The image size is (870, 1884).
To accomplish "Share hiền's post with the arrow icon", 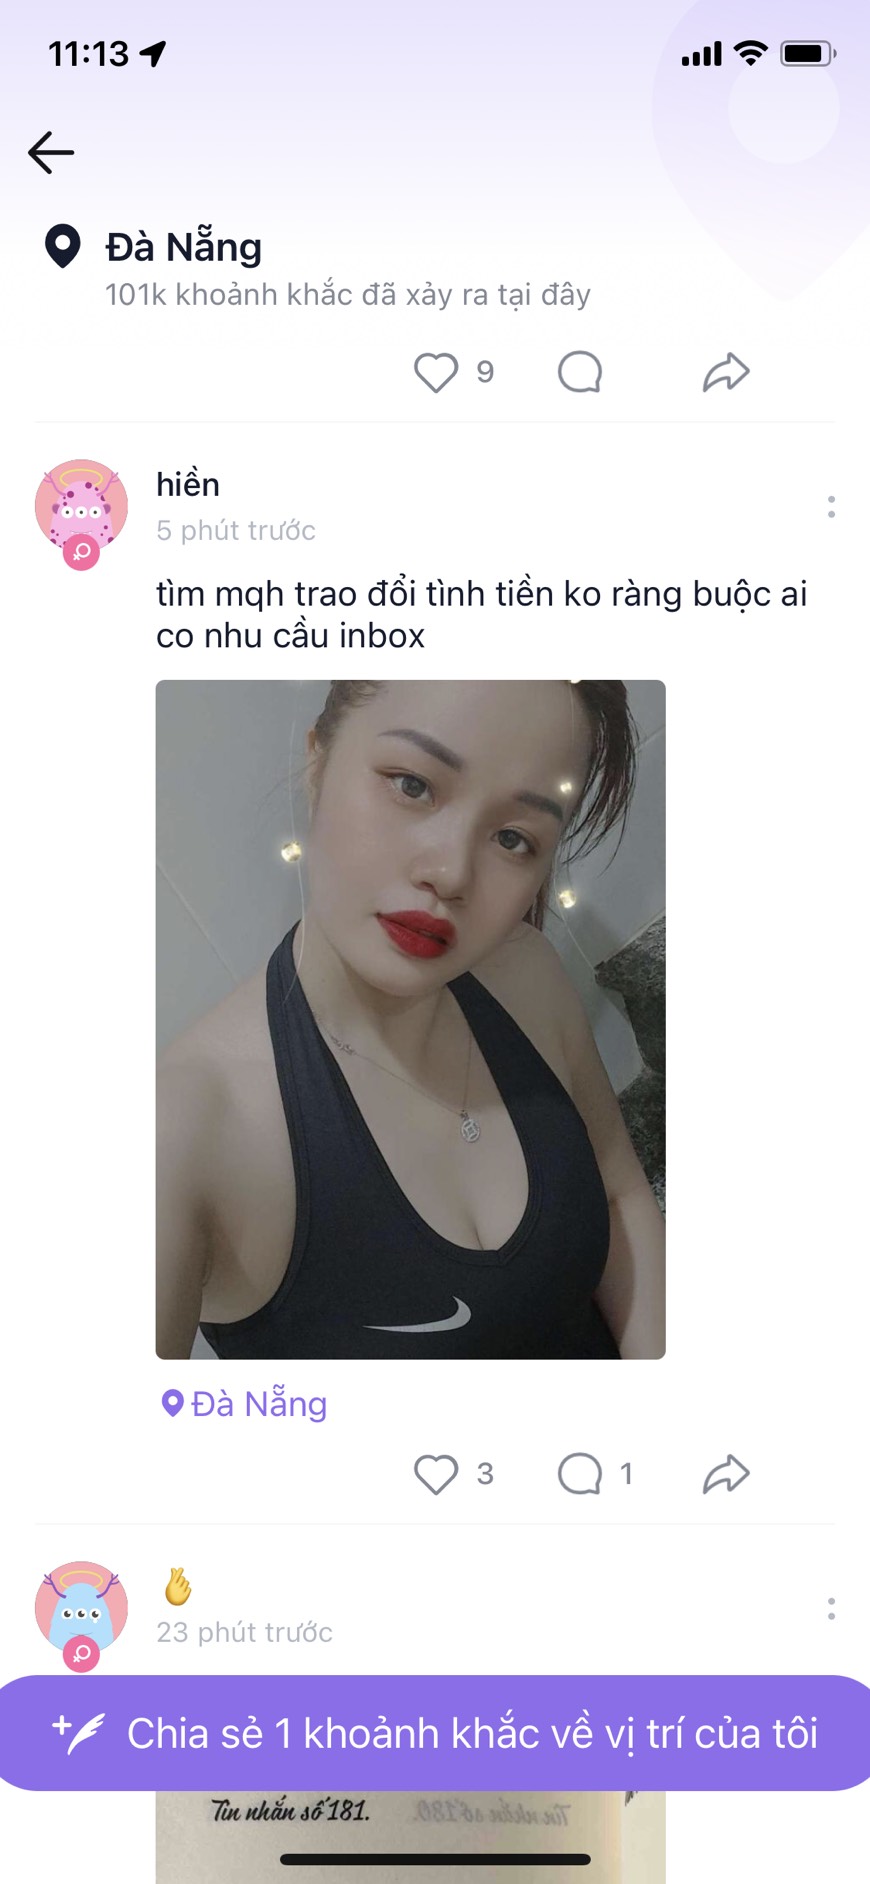I will [726, 1474].
